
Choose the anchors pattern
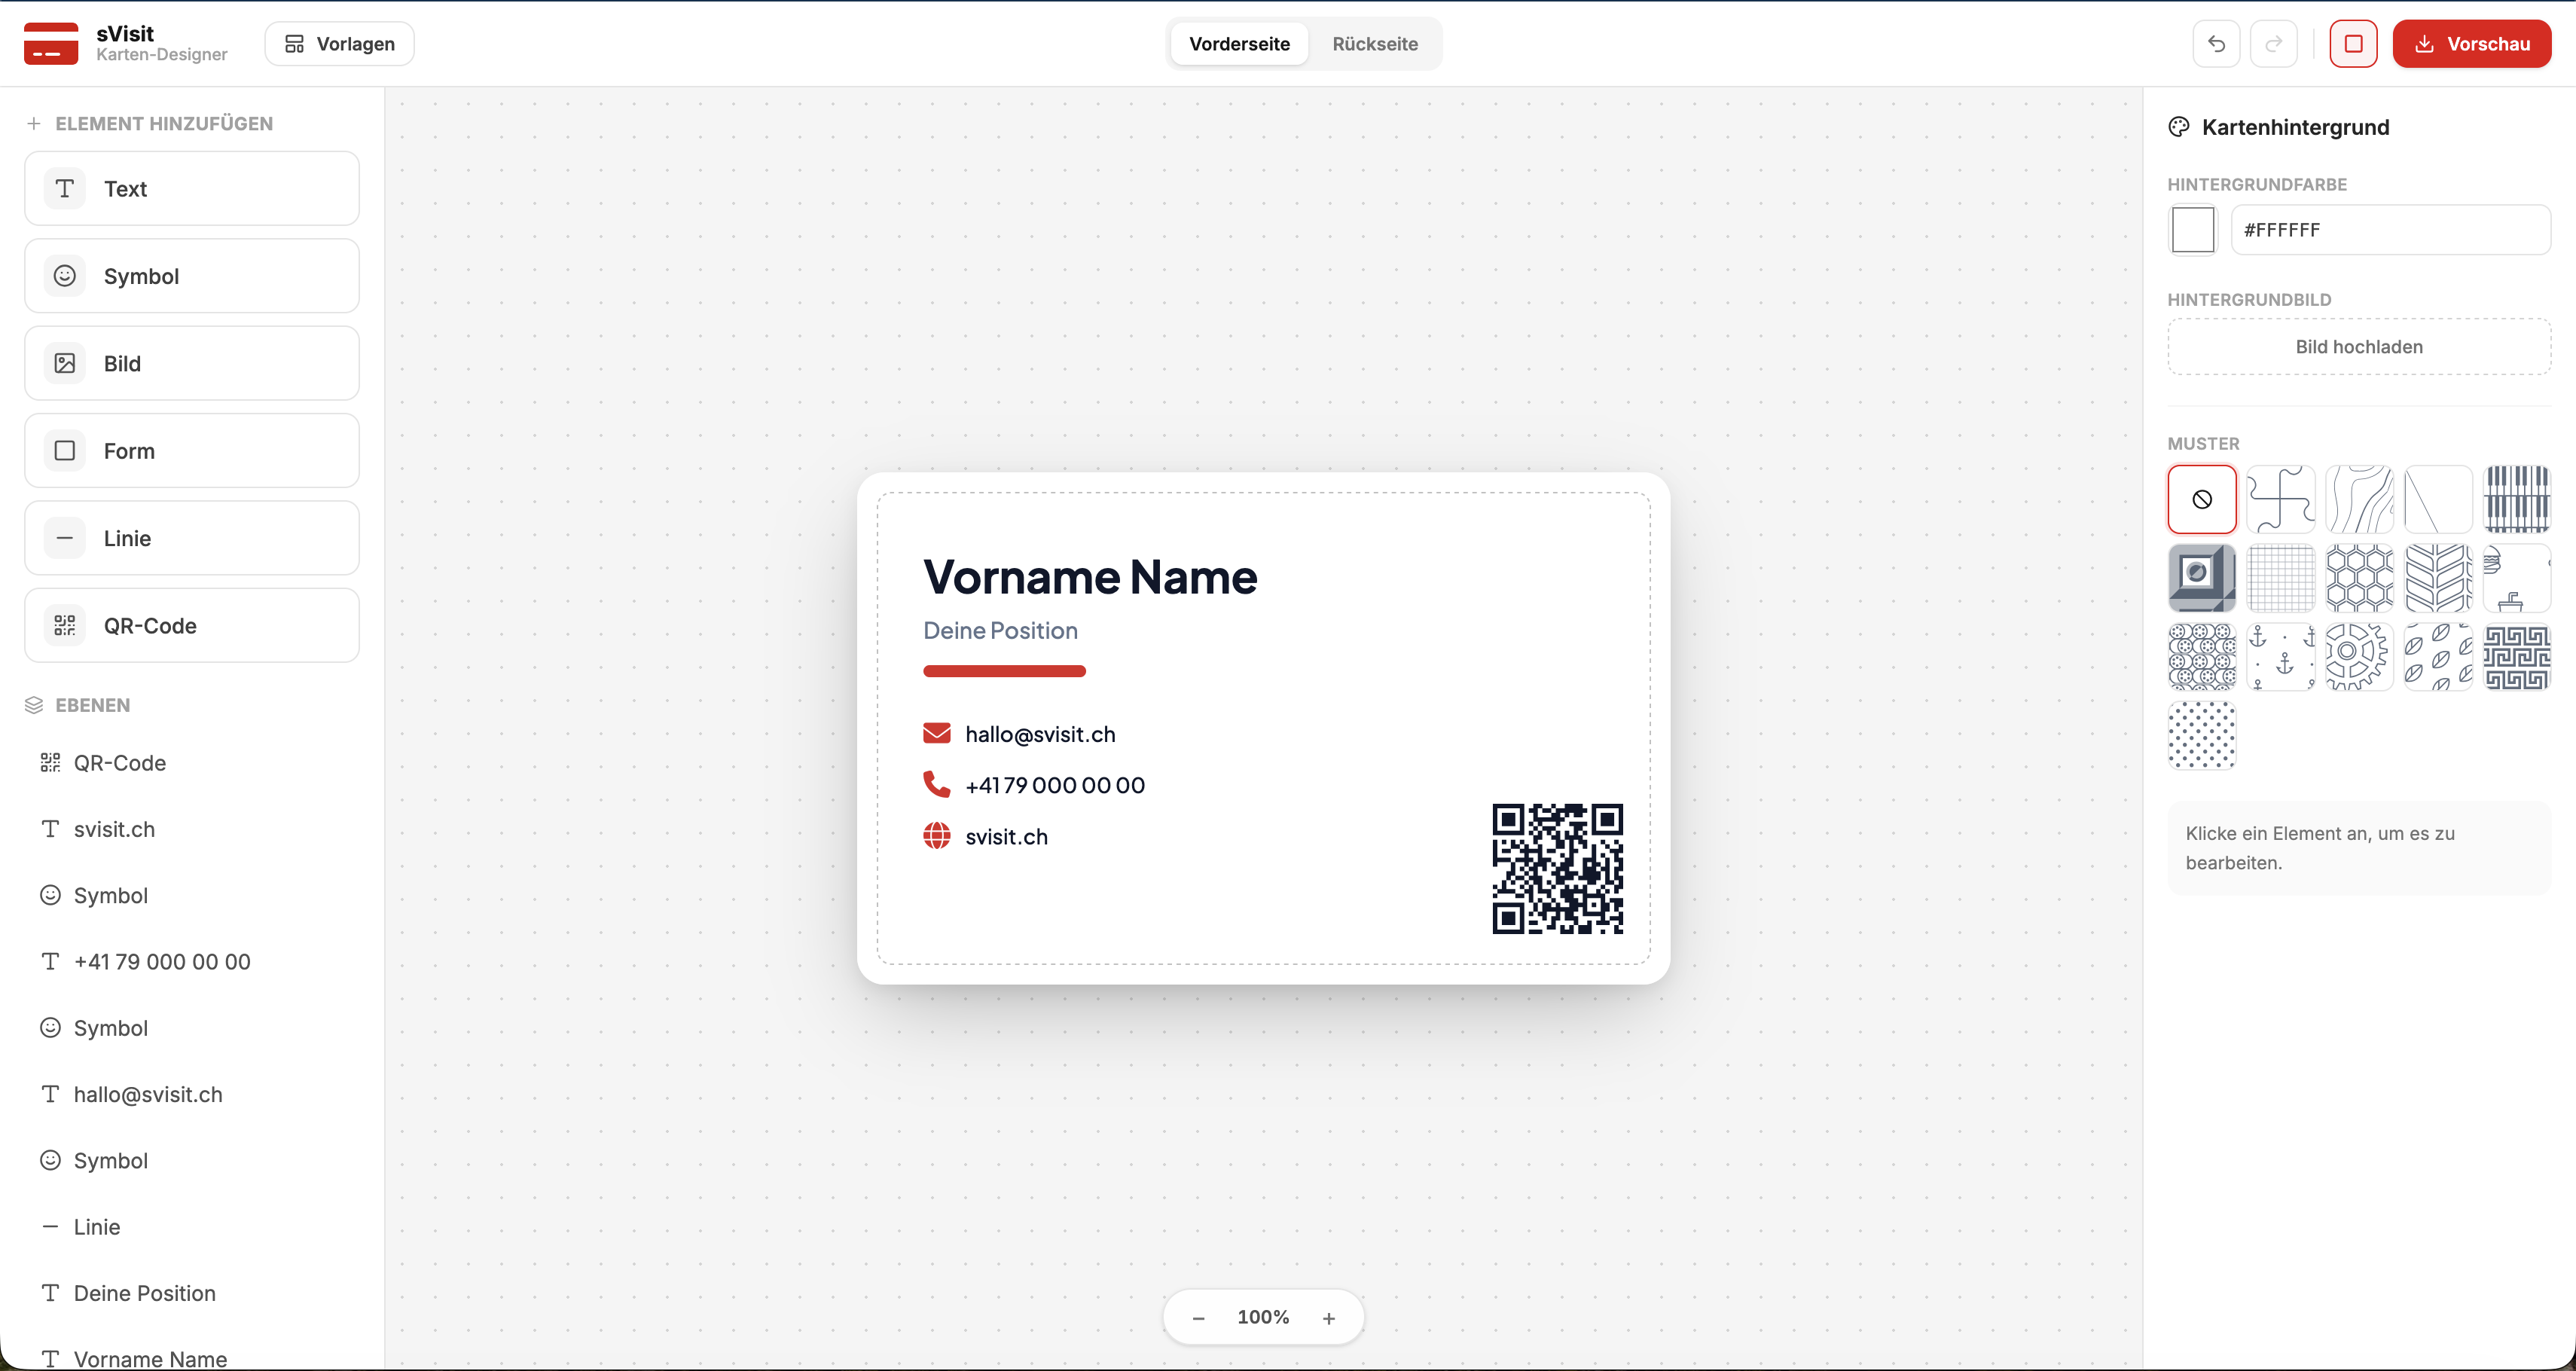tap(2281, 657)
